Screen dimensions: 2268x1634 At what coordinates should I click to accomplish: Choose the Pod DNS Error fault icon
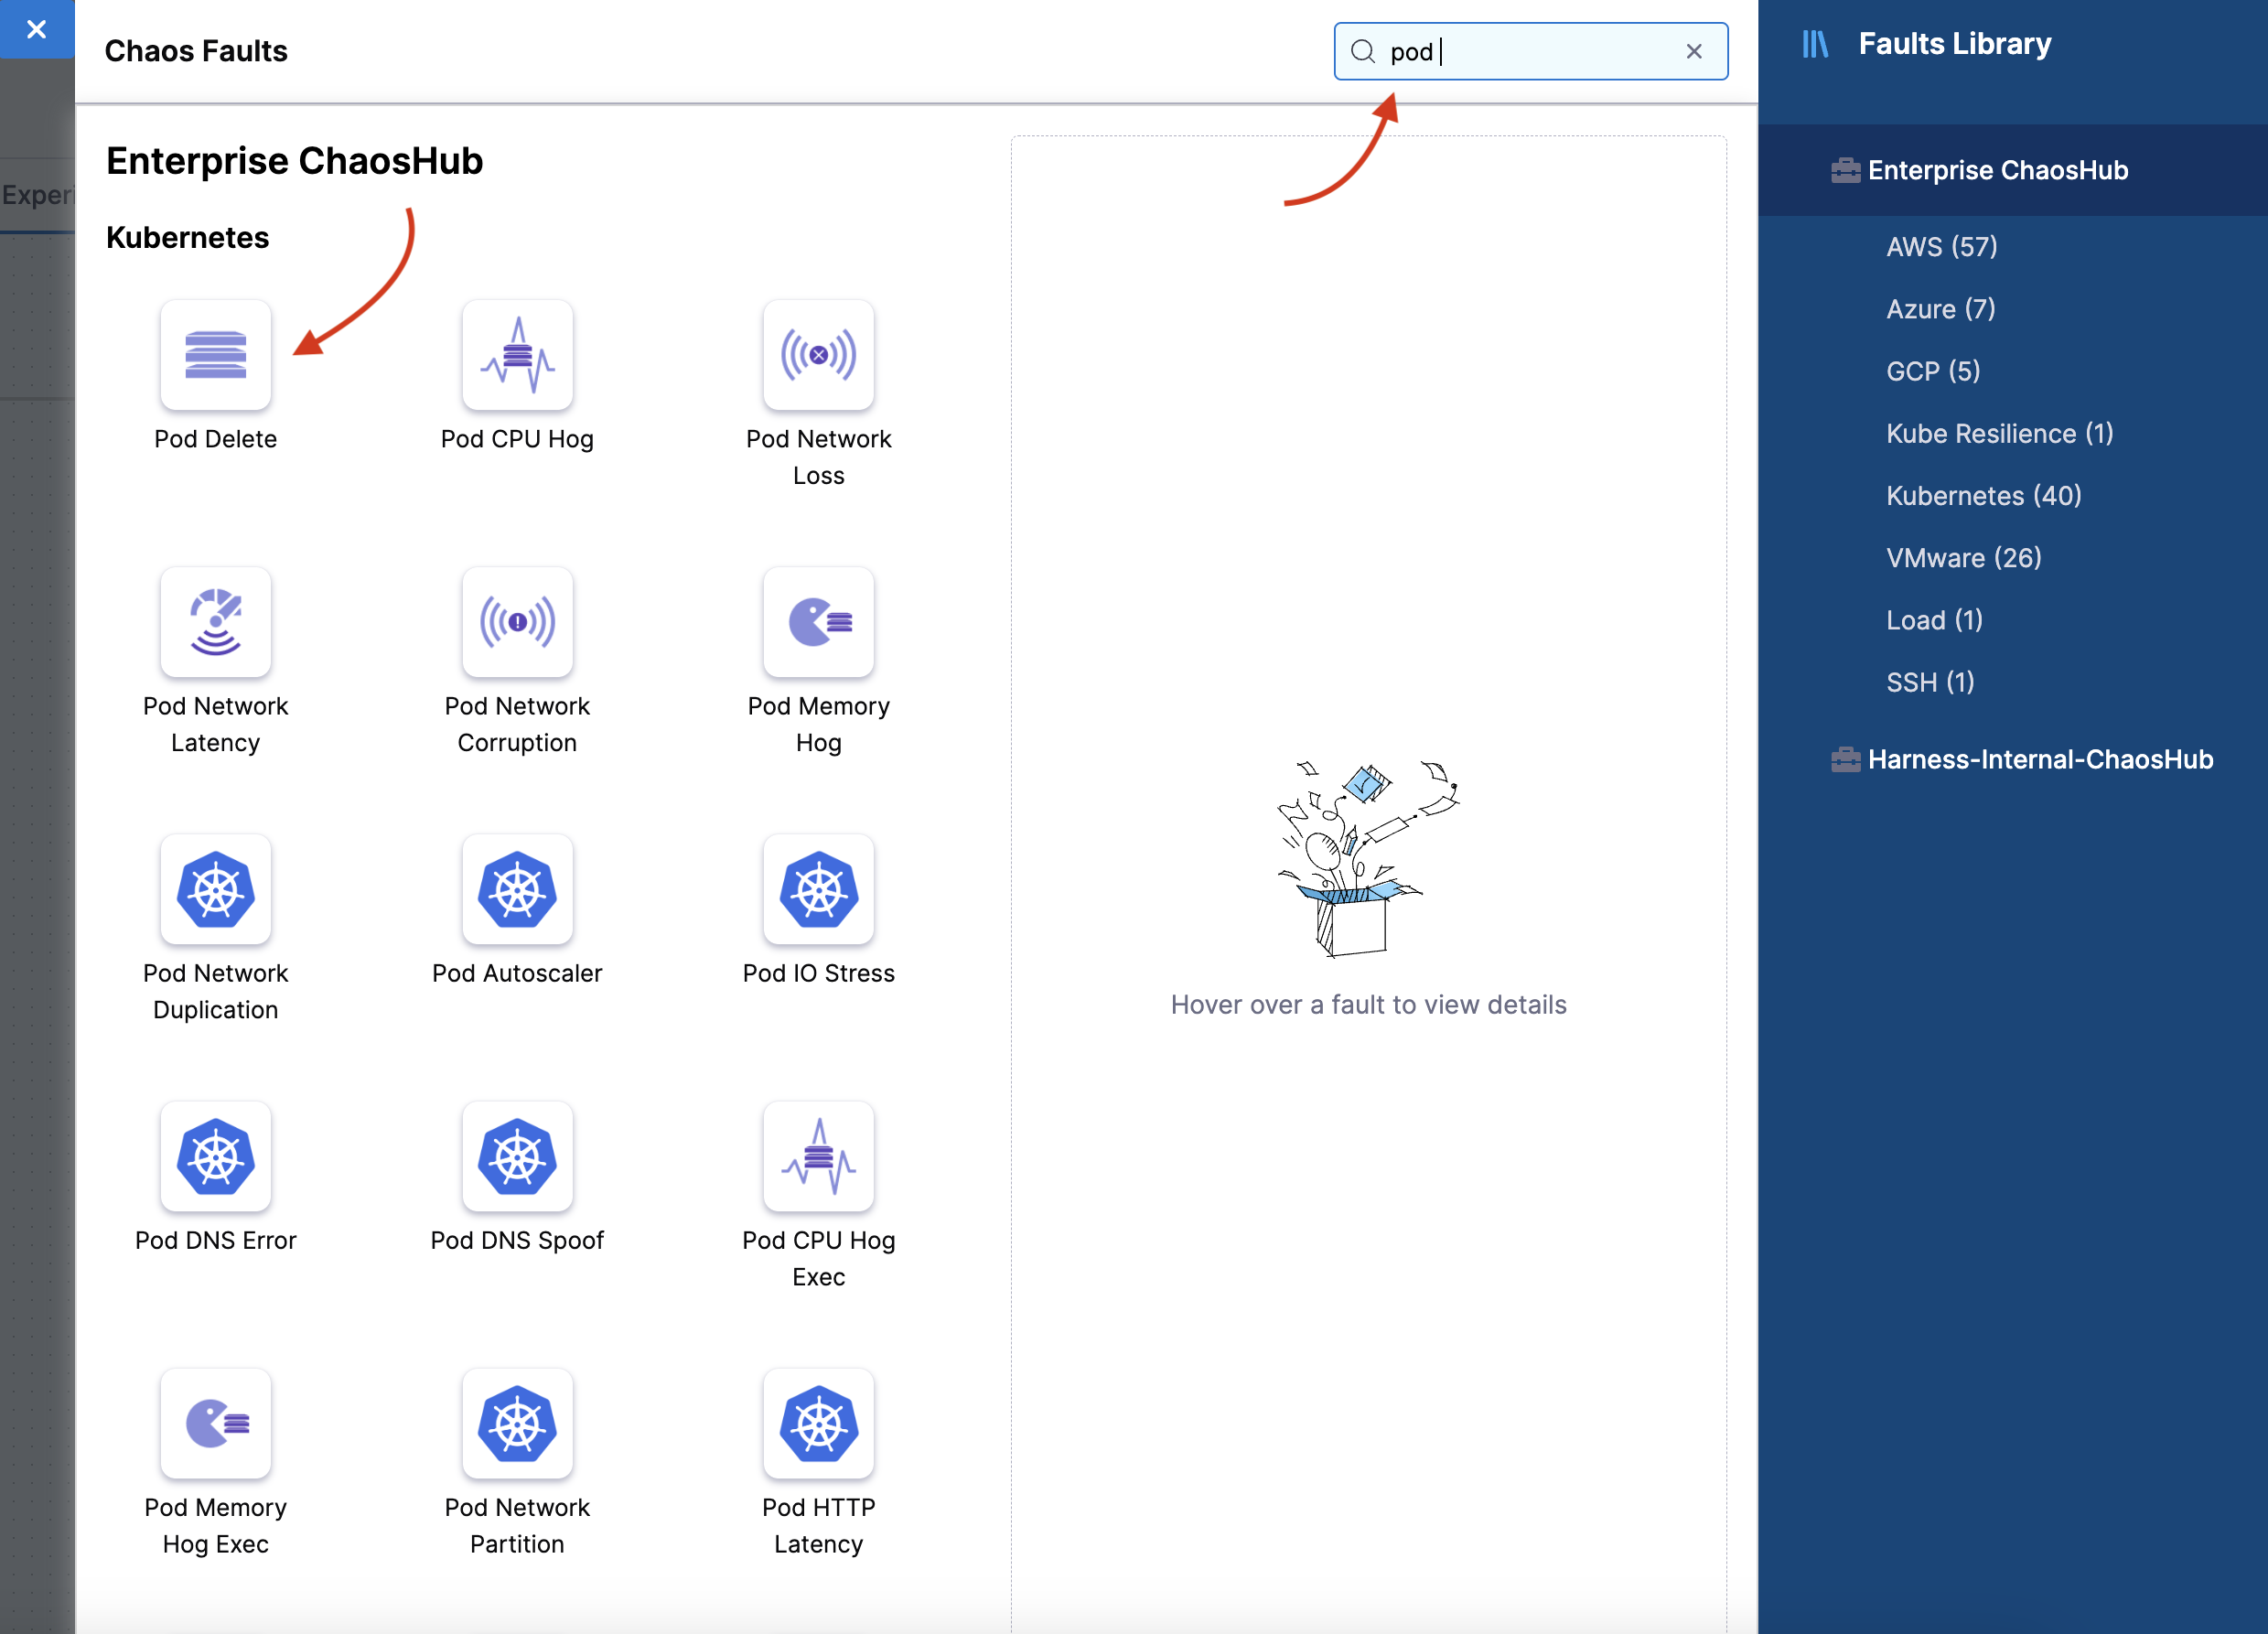click(215, 1156)
